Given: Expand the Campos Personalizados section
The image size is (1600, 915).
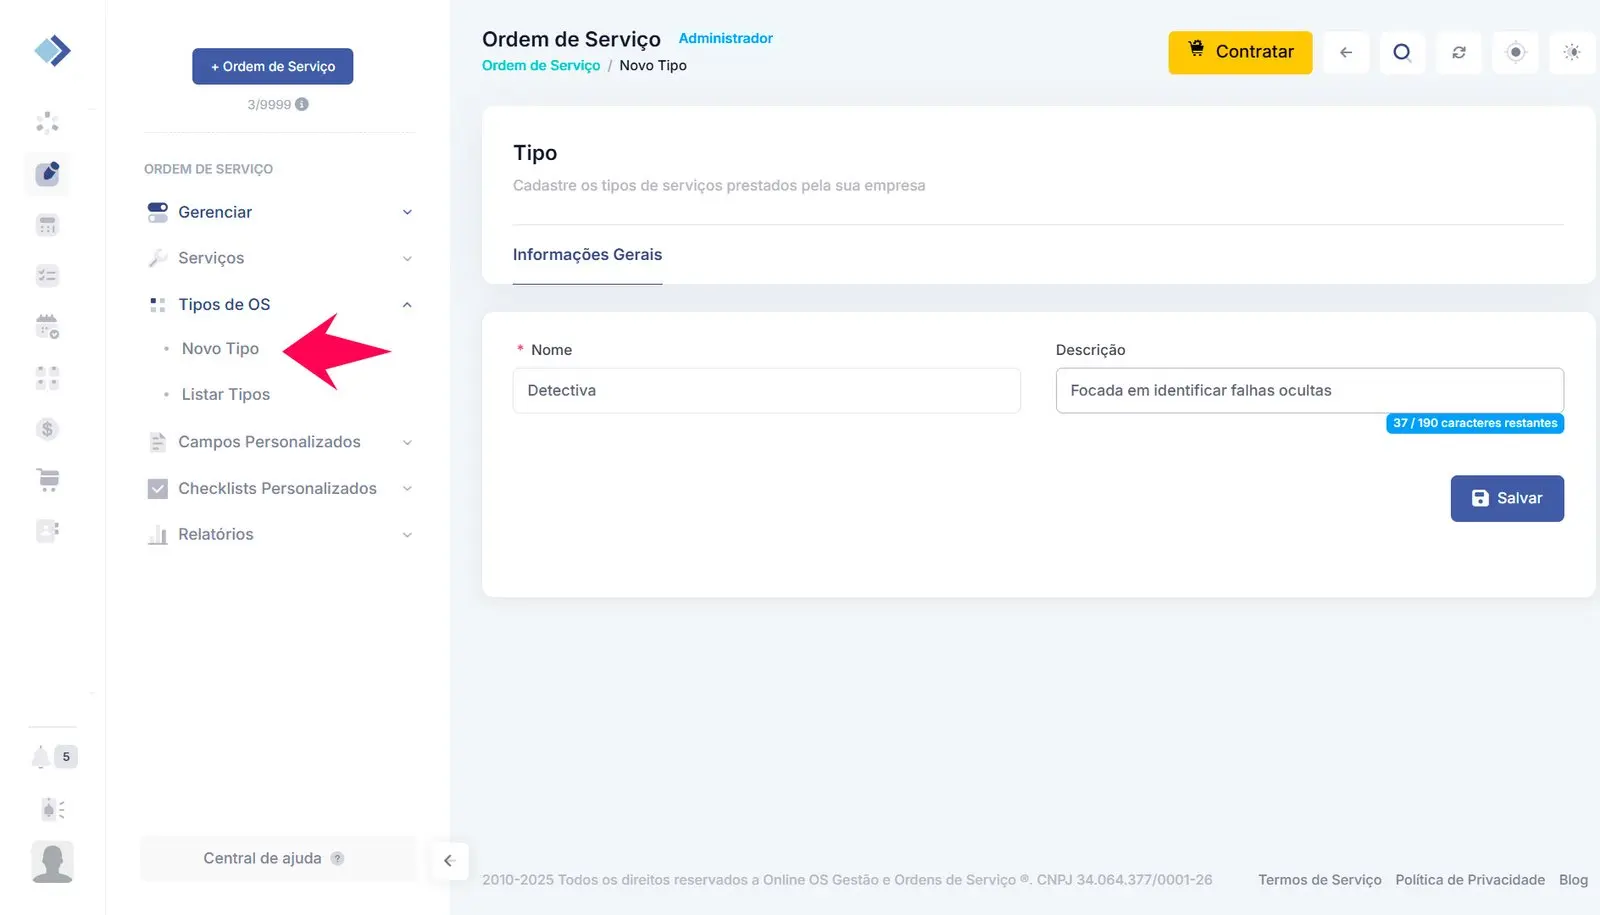Looking at the screenshot, I should point(279,442).
